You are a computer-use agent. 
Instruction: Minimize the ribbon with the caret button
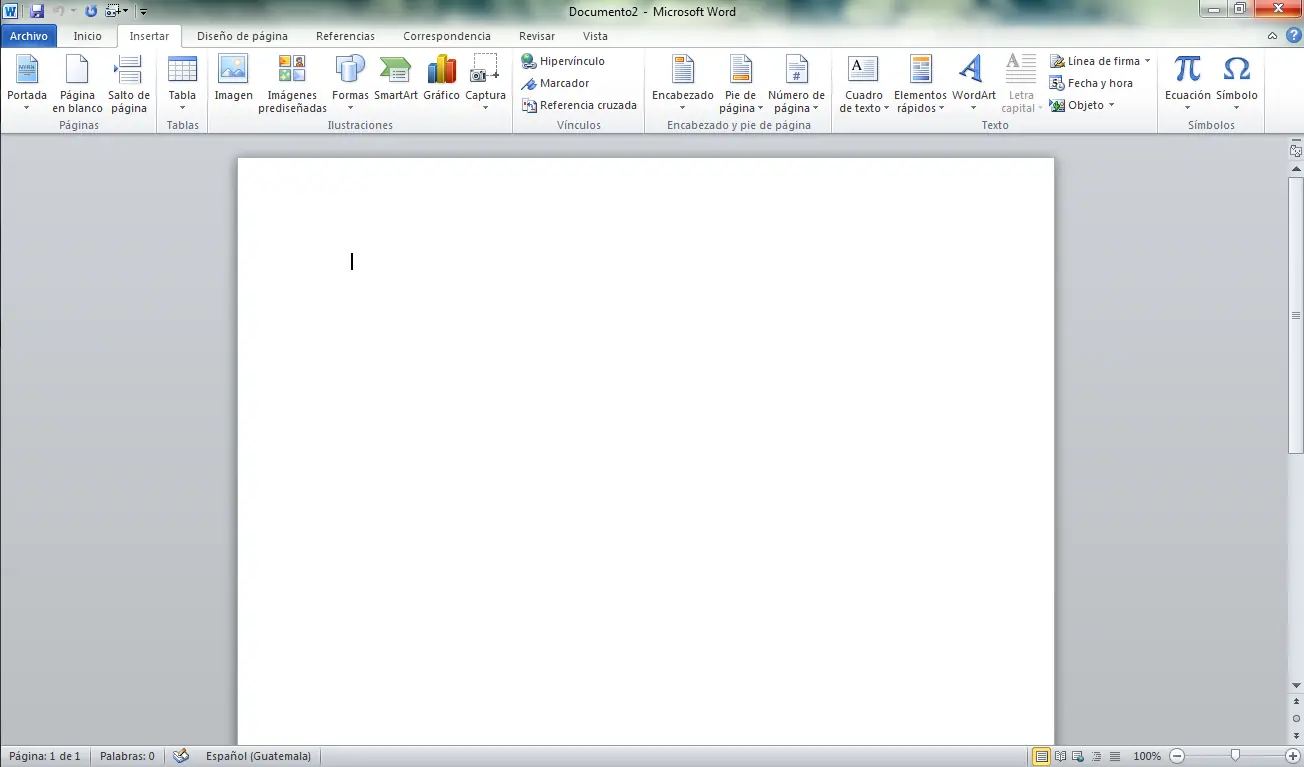[x=1272, y=35]
